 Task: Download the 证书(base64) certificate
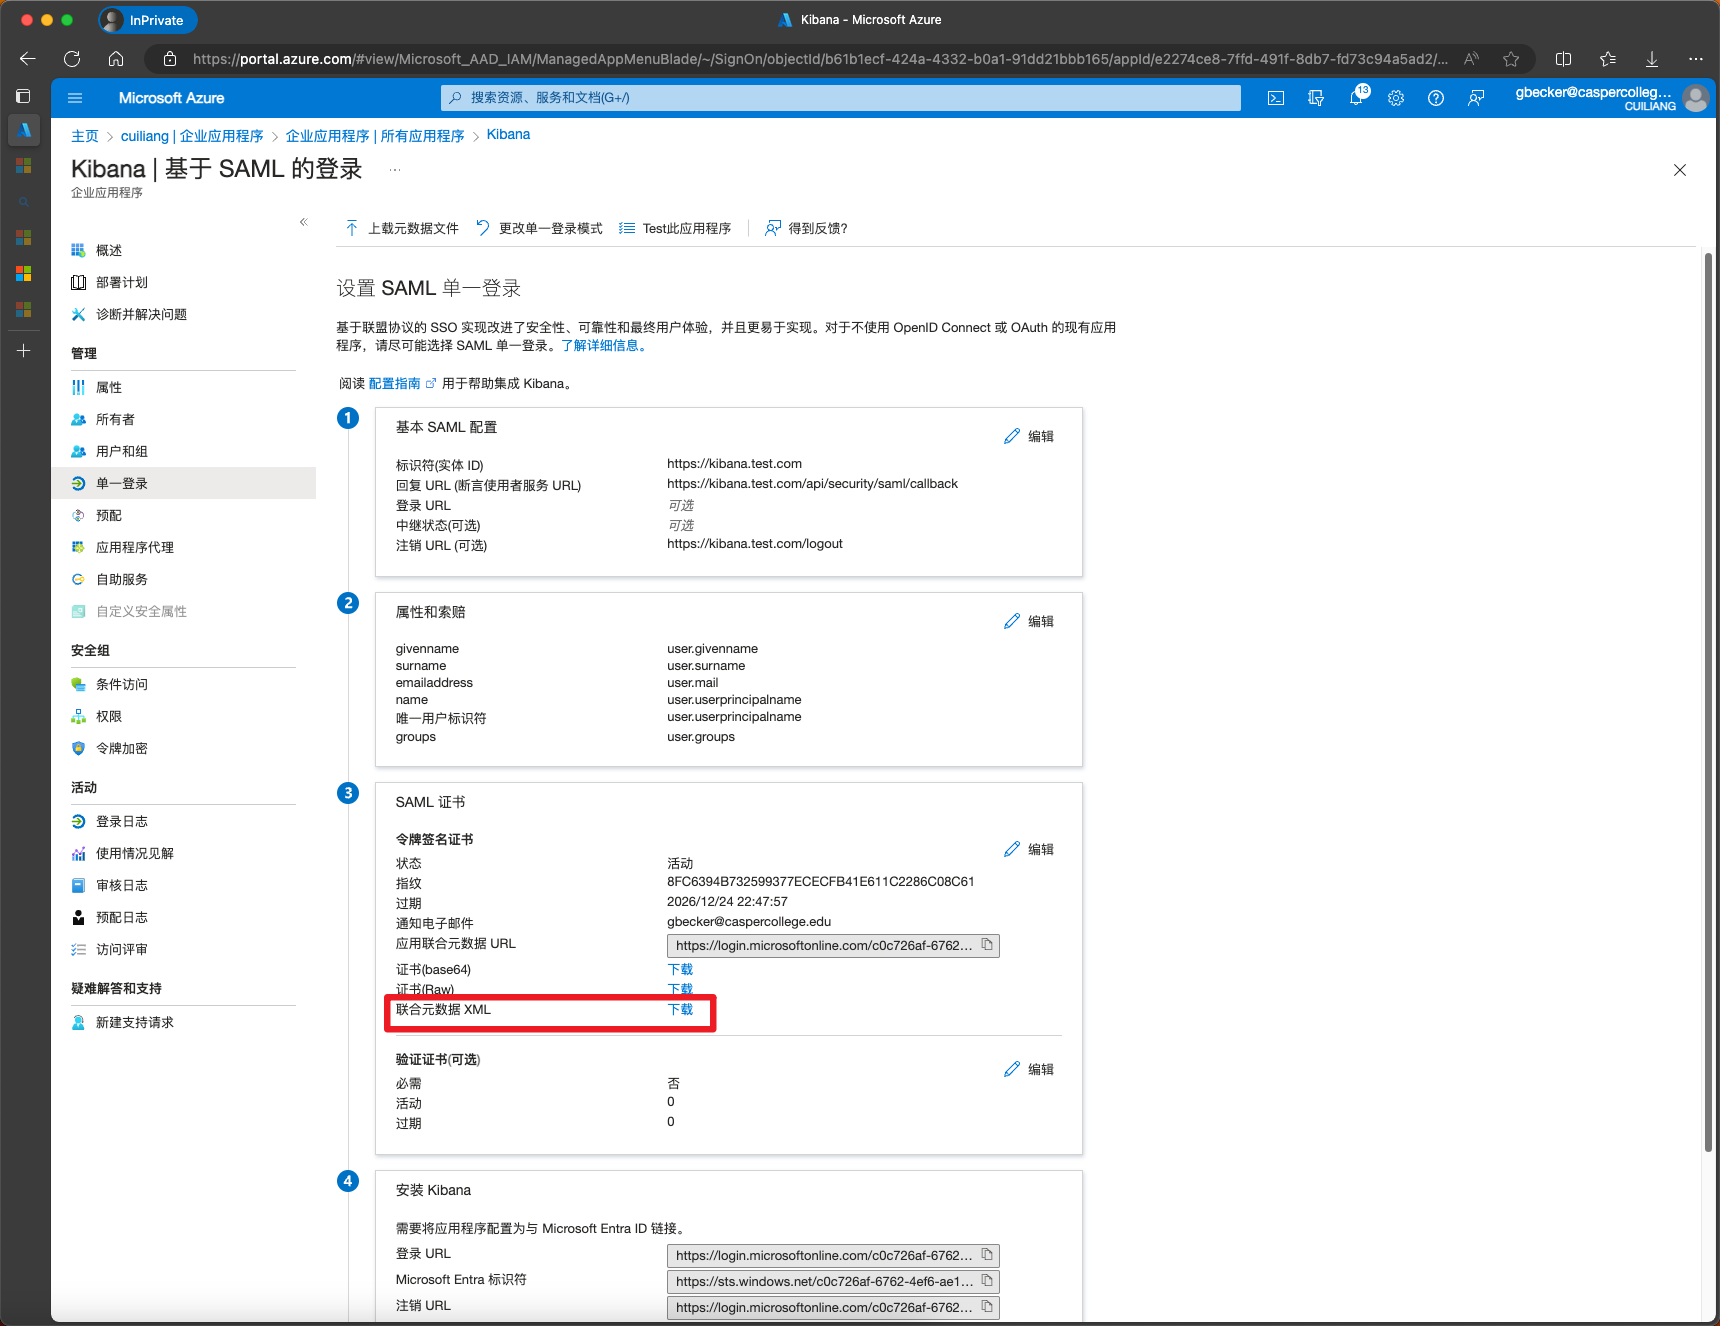point(680,969)
